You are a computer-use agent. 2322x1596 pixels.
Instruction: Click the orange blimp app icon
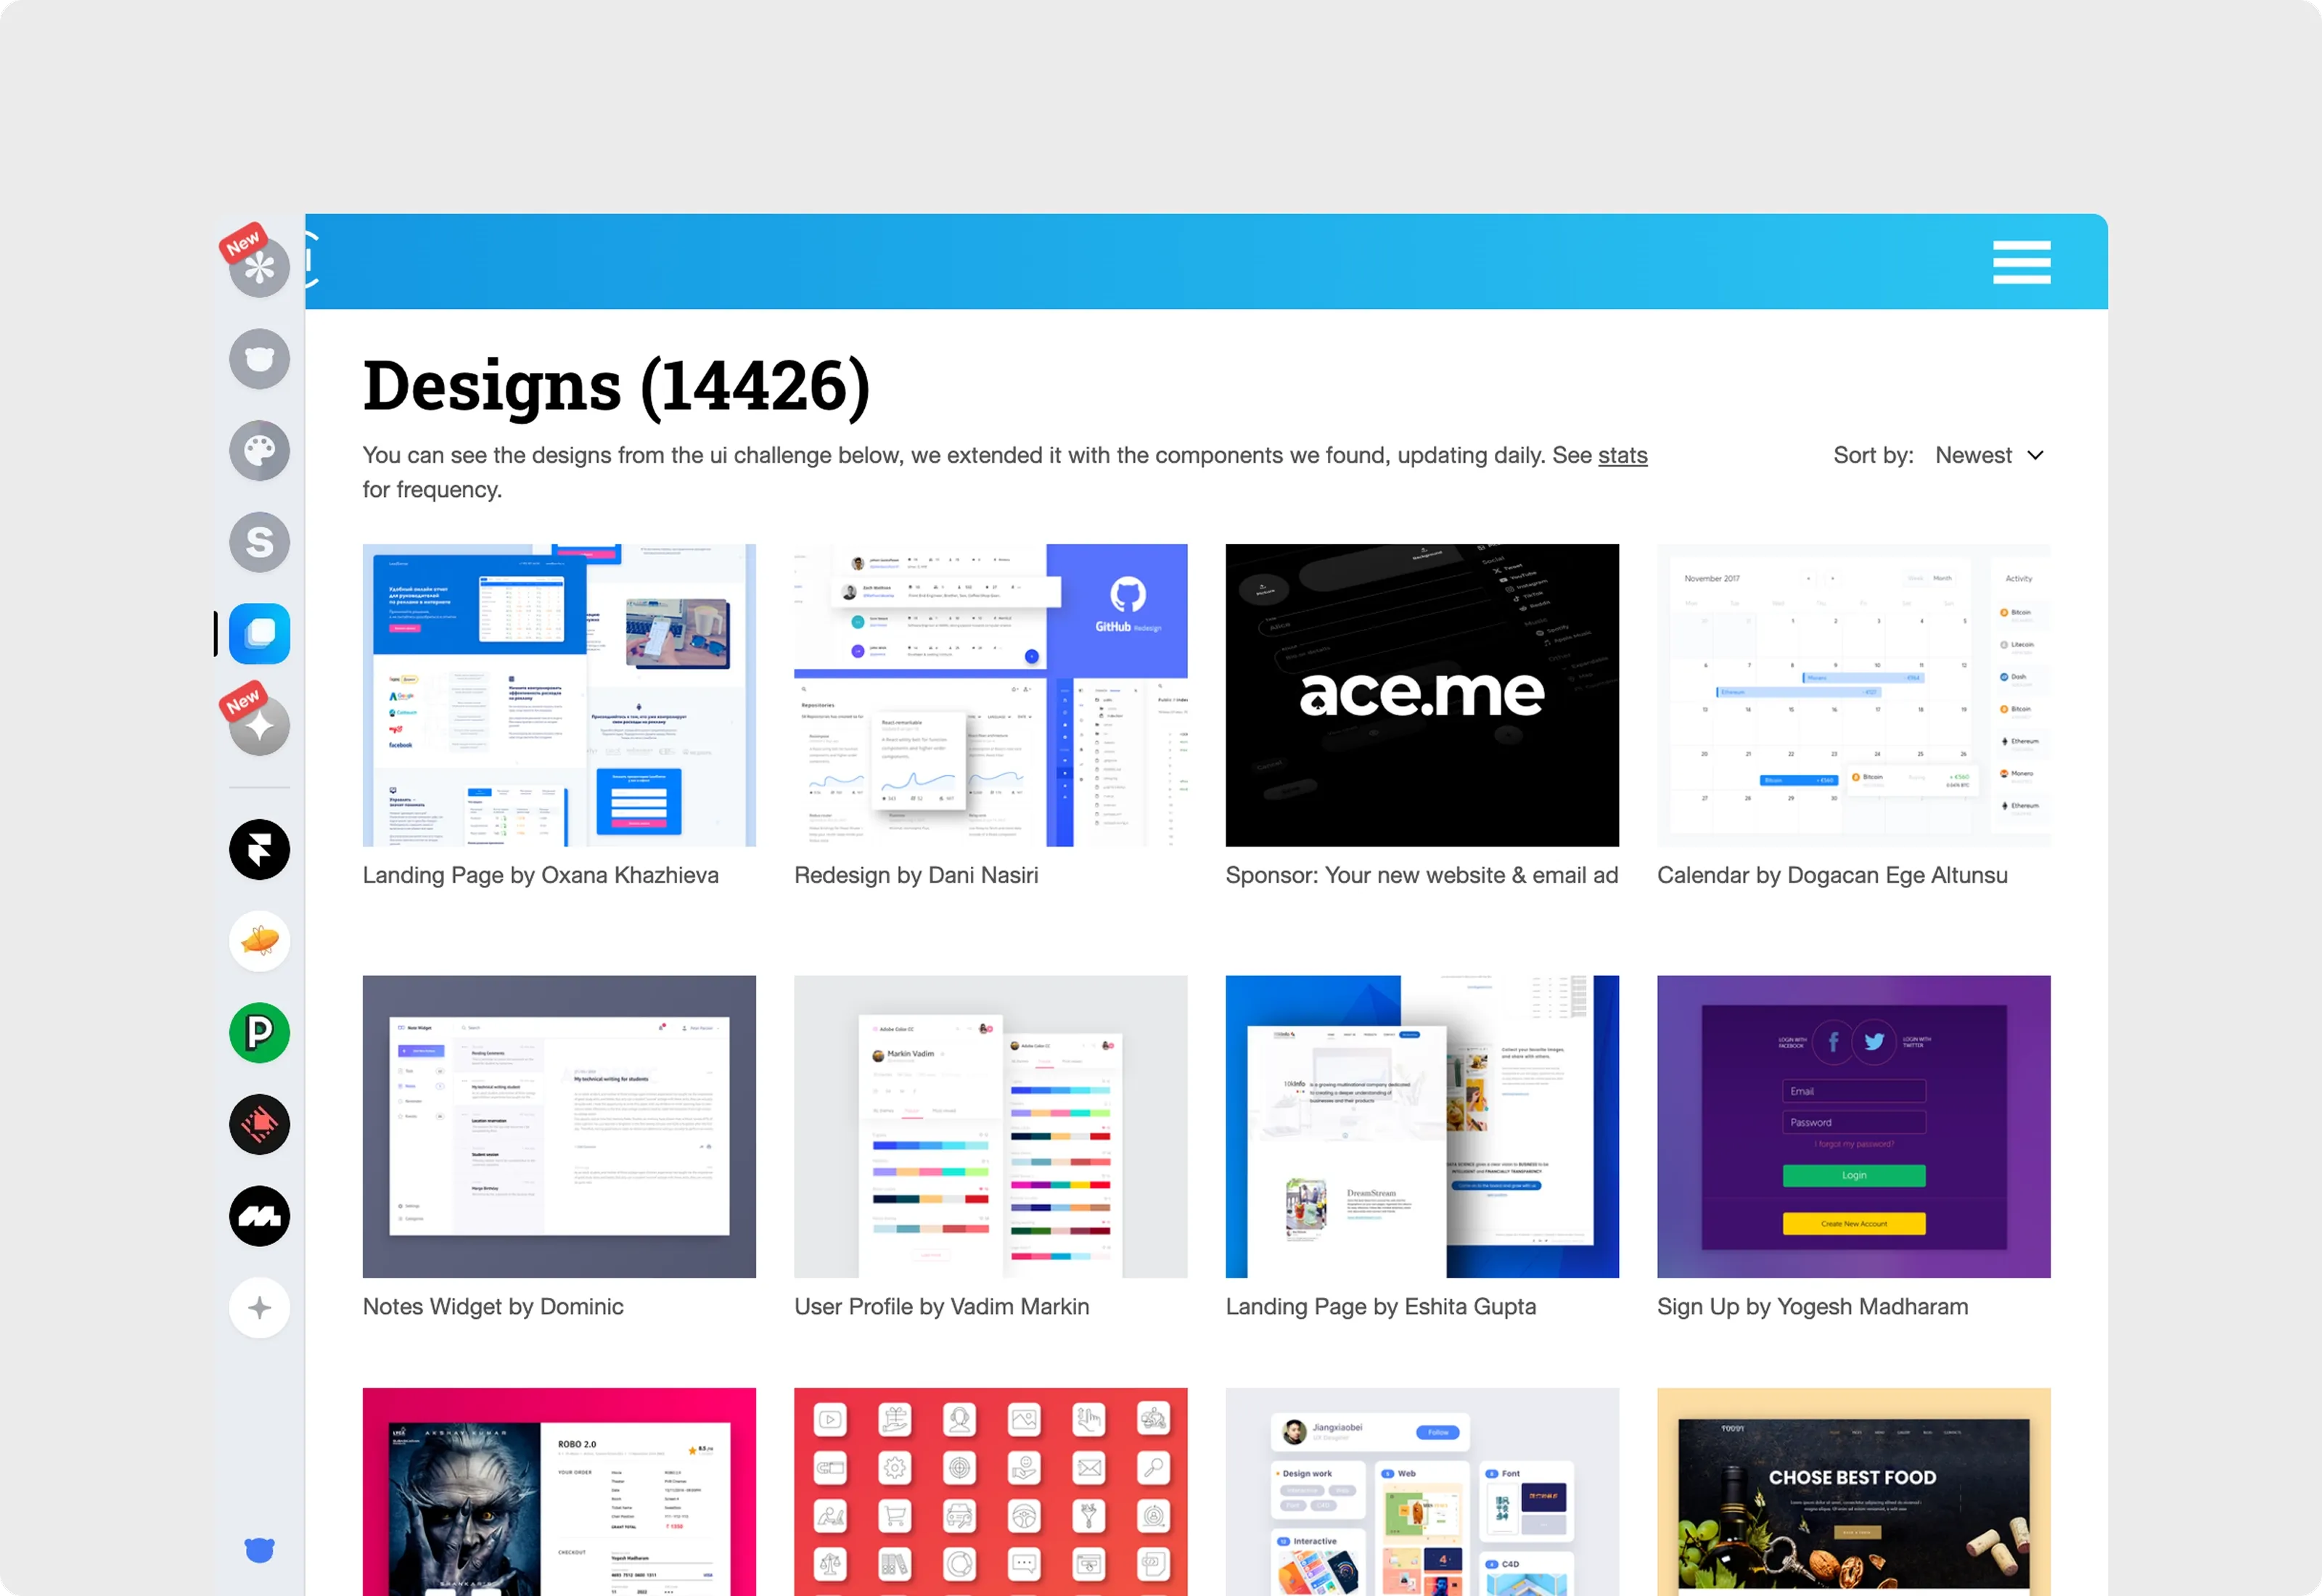click(259, 941)
